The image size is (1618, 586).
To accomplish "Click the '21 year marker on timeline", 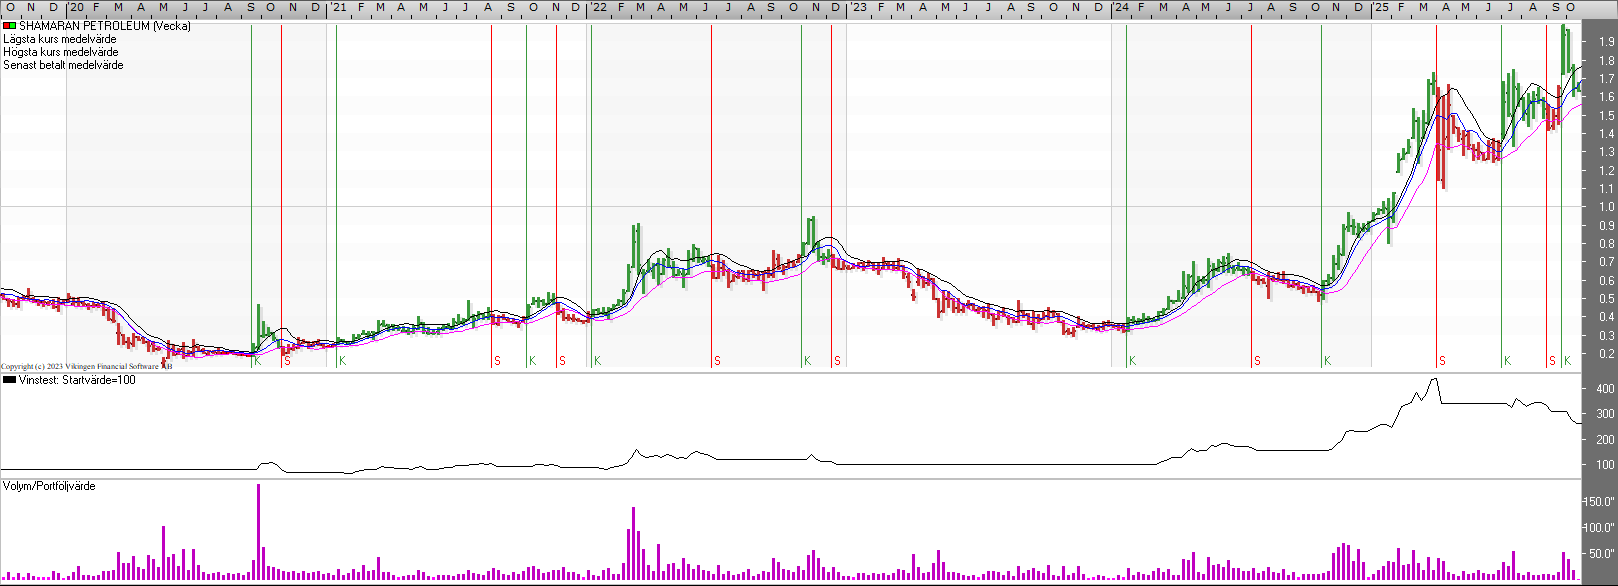I will point(339,7).
